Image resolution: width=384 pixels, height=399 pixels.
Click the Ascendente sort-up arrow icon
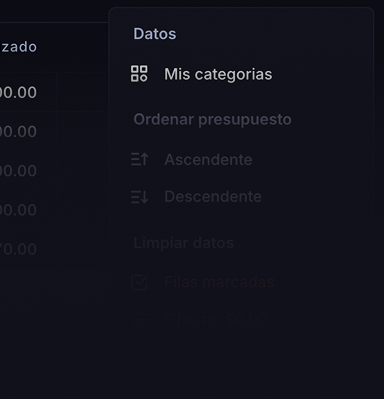139,159
